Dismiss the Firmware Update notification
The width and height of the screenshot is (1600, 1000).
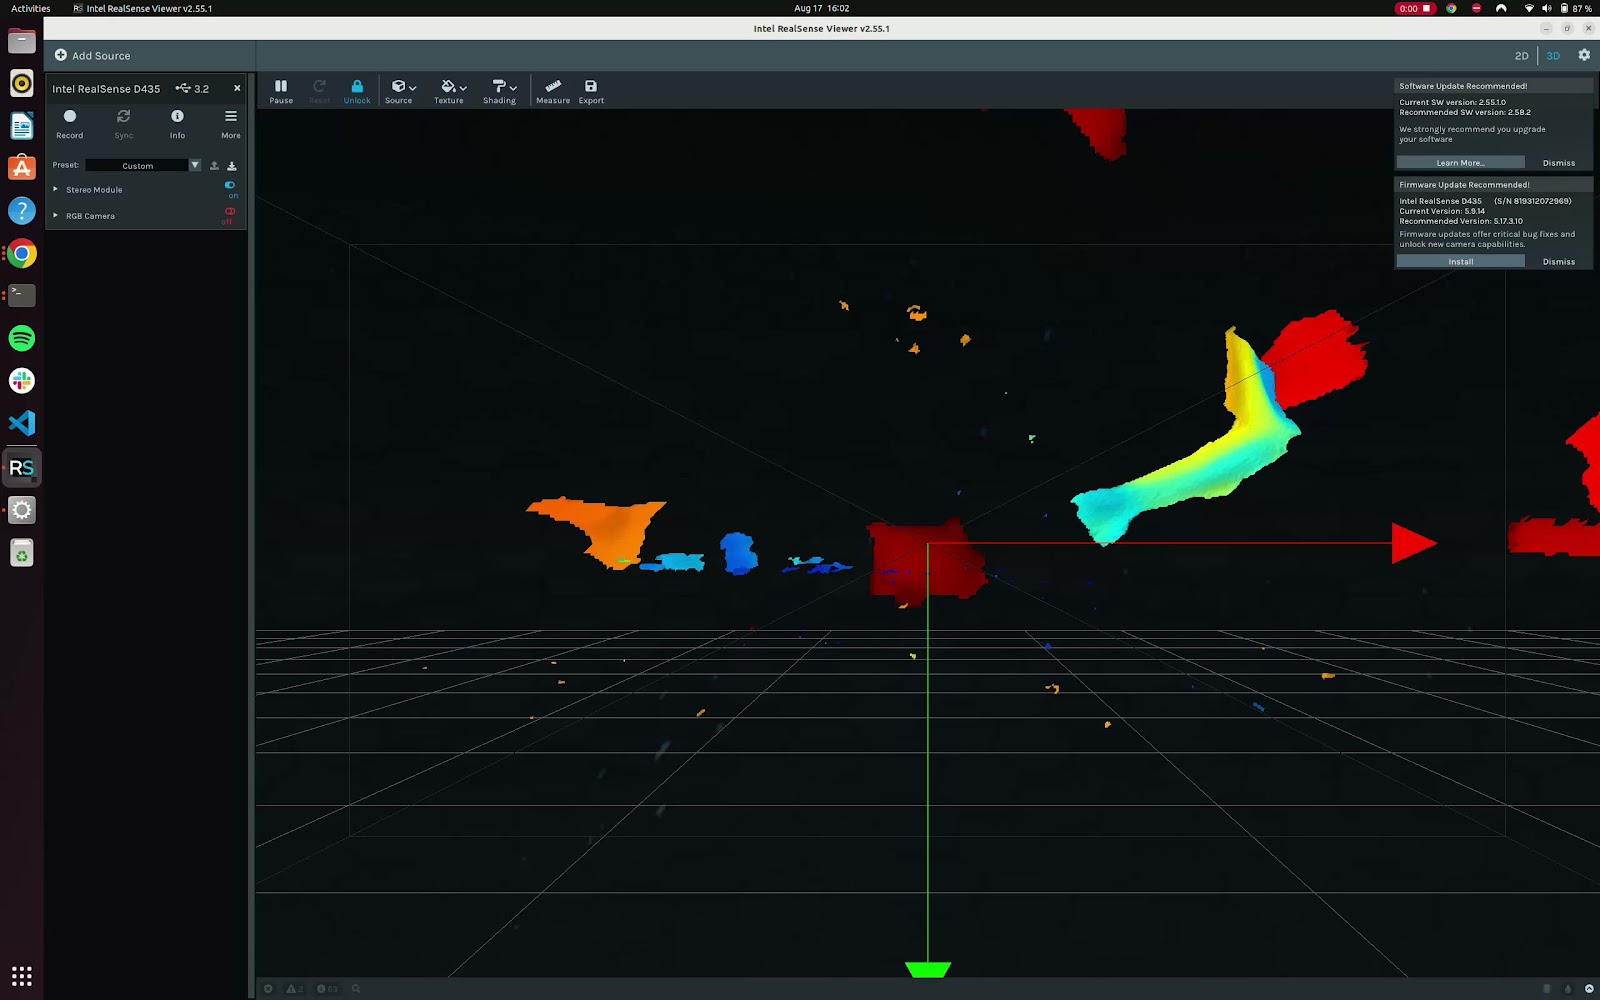1558,262
